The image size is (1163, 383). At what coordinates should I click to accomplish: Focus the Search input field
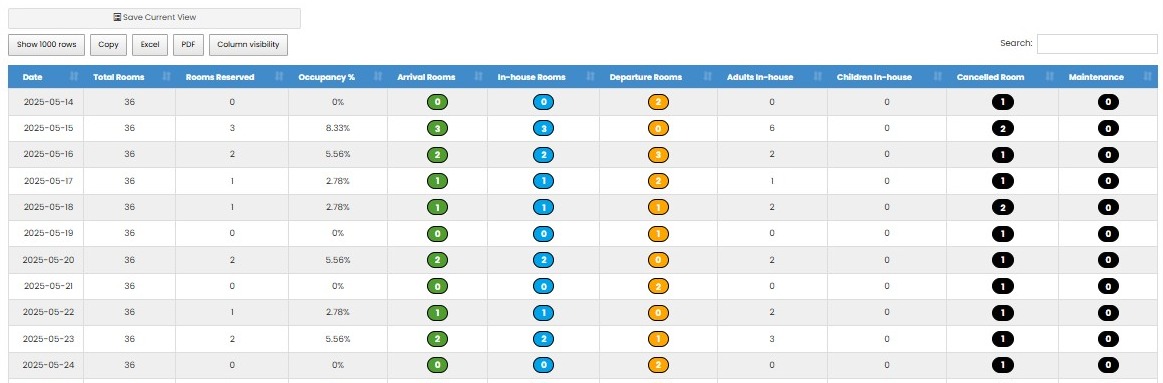point(1096,44)
